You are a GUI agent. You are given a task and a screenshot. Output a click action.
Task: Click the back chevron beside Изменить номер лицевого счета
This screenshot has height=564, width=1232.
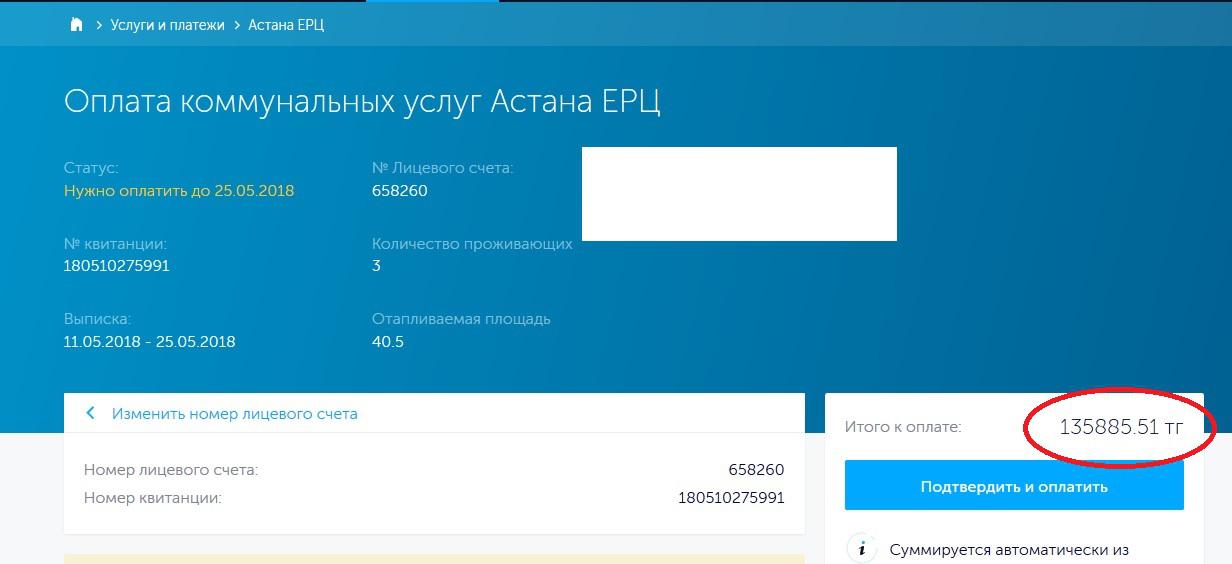coord(90,413)
